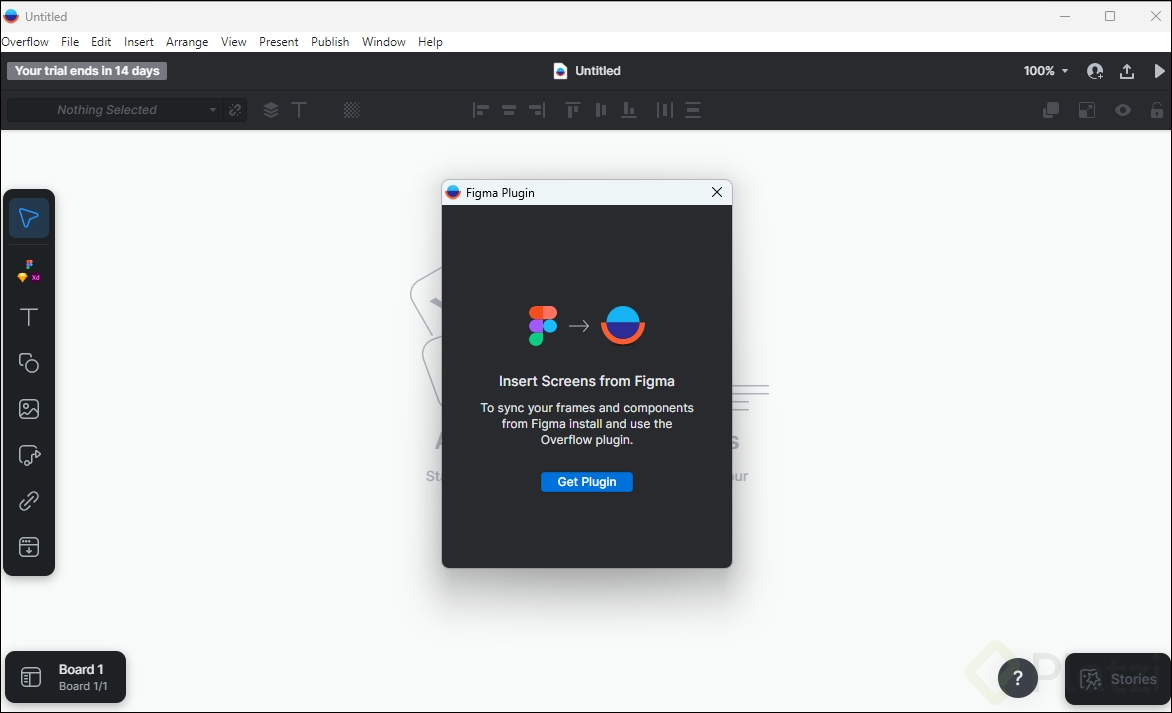Screen dimensions: 1172x713
Task: Align top edges
Action: point(573,110)
